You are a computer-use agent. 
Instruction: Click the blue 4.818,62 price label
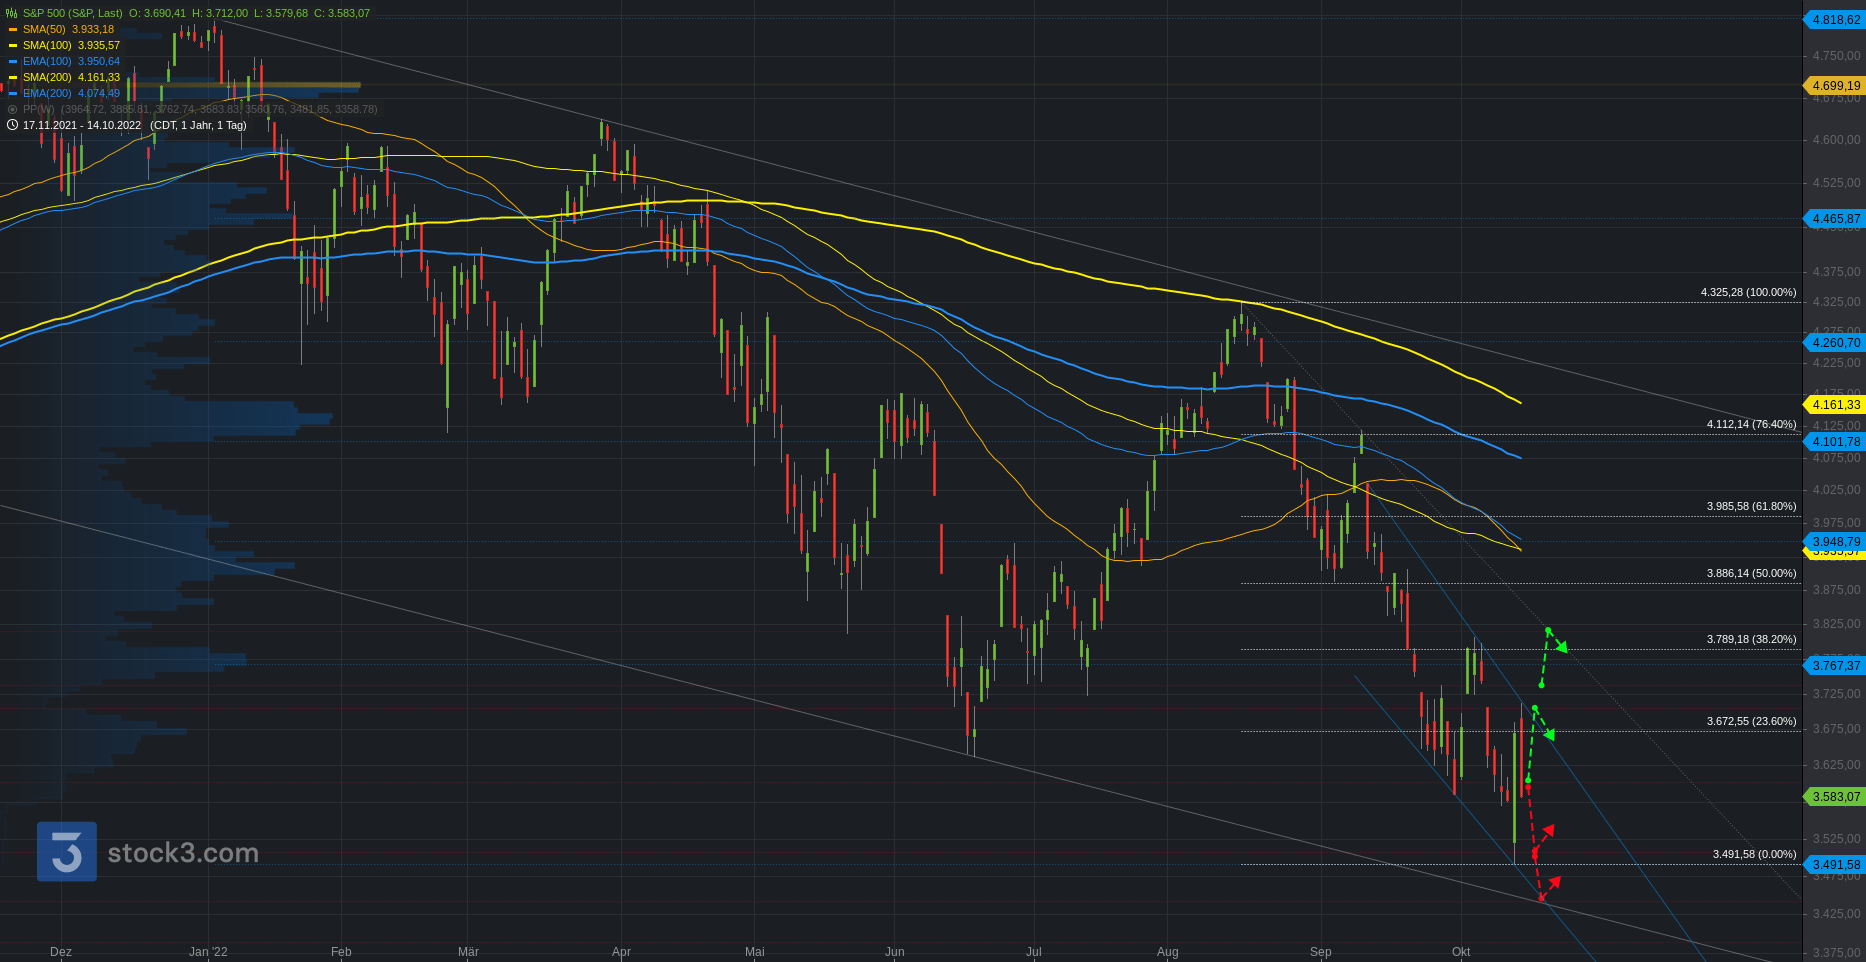point(1835,20)
